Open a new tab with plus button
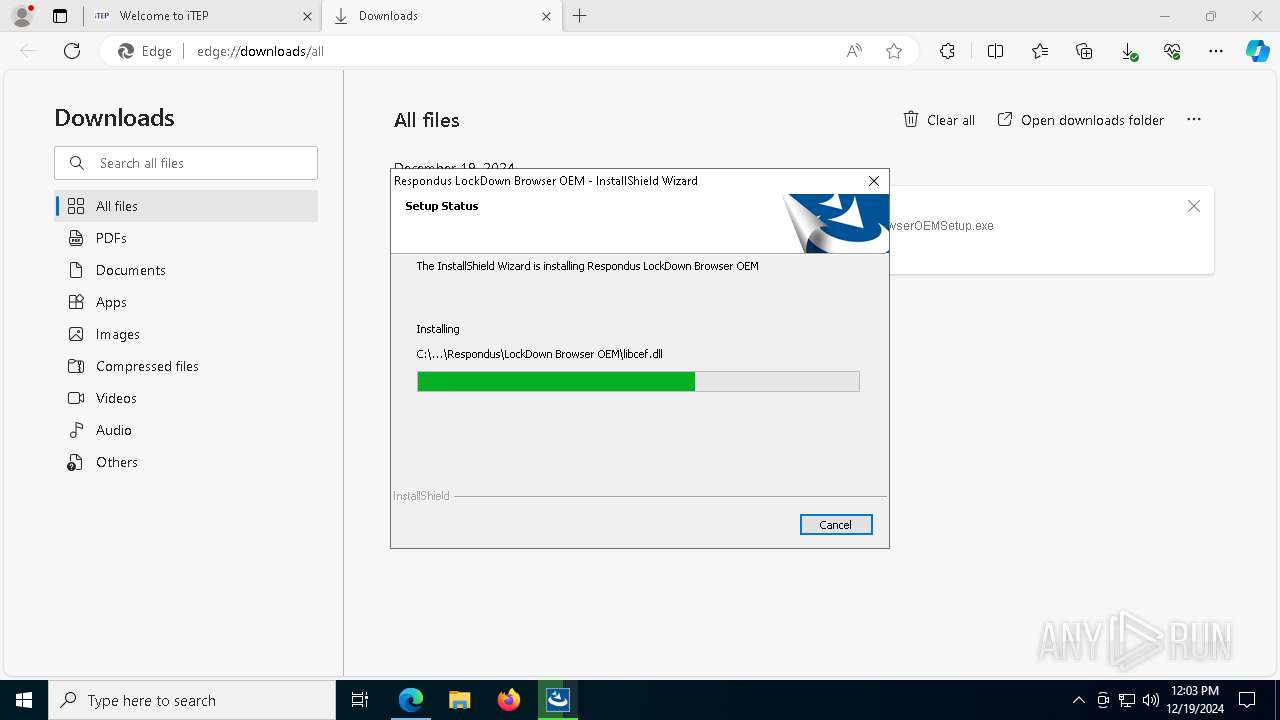The height and width of the screenshot is (720, 1280). [580, 16]
